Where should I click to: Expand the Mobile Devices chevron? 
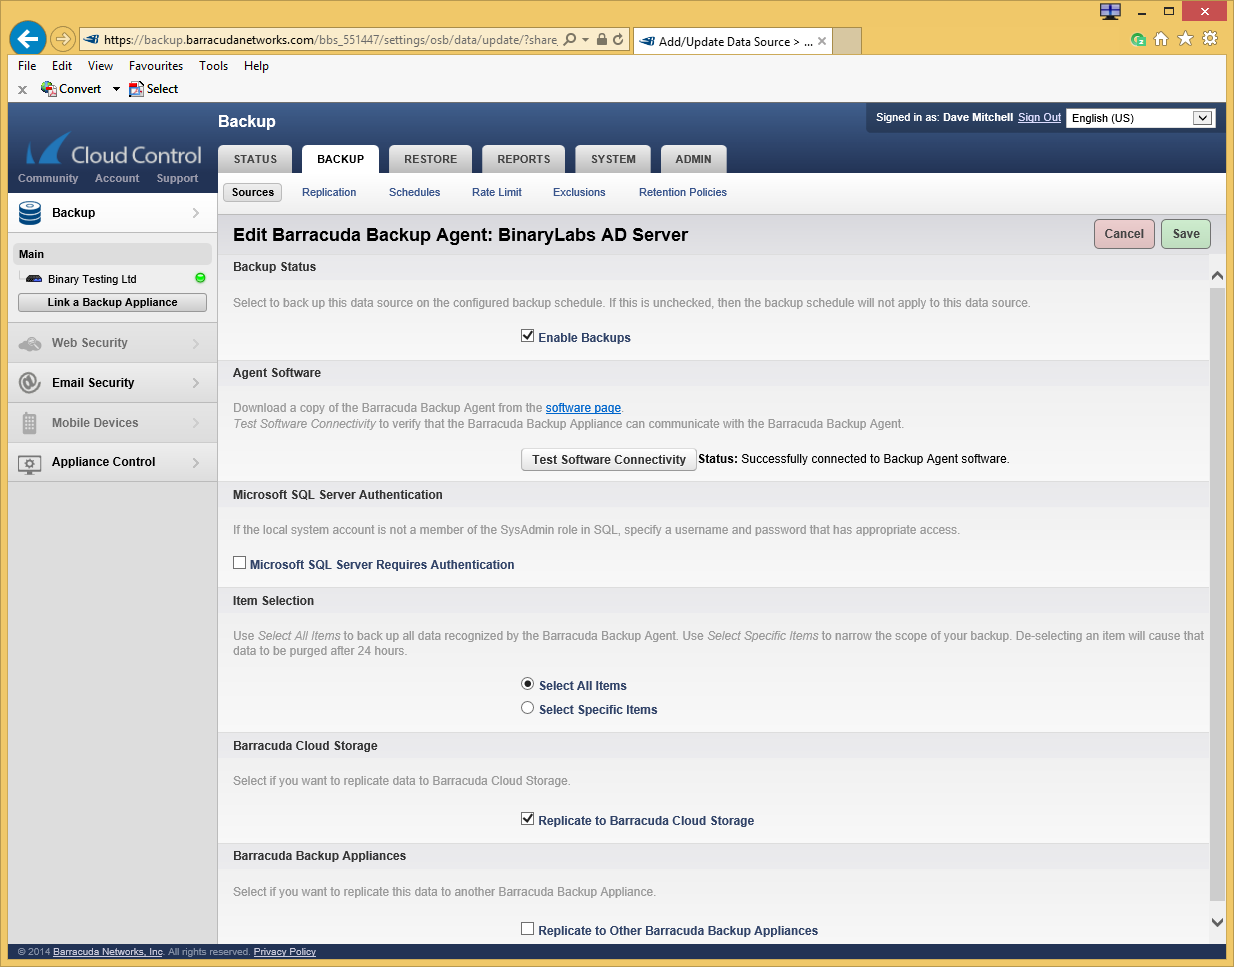pyautogui.click(x=196, y=423)
